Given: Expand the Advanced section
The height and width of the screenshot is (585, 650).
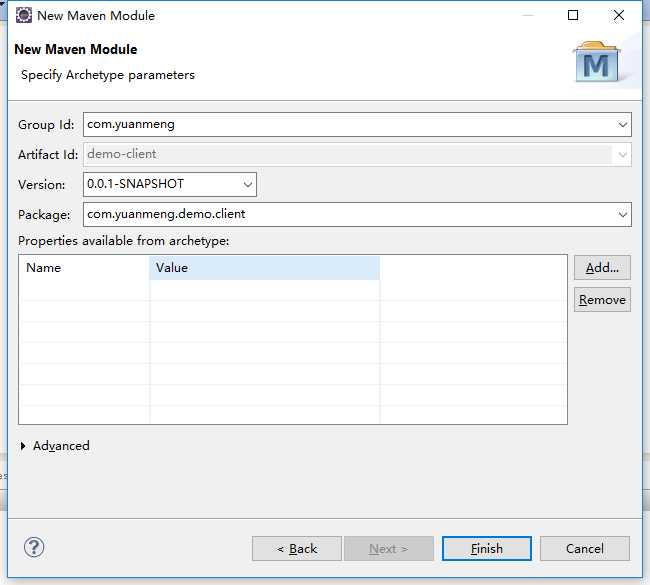Looking at the screenshot, I should pyautogui.click(x=23, y=446).
